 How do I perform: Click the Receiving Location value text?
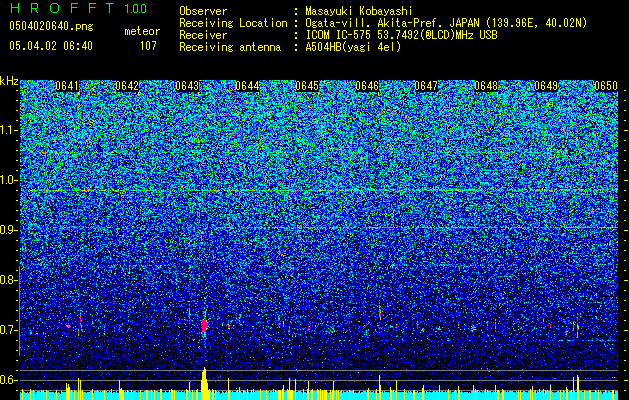tap(446, 23)
